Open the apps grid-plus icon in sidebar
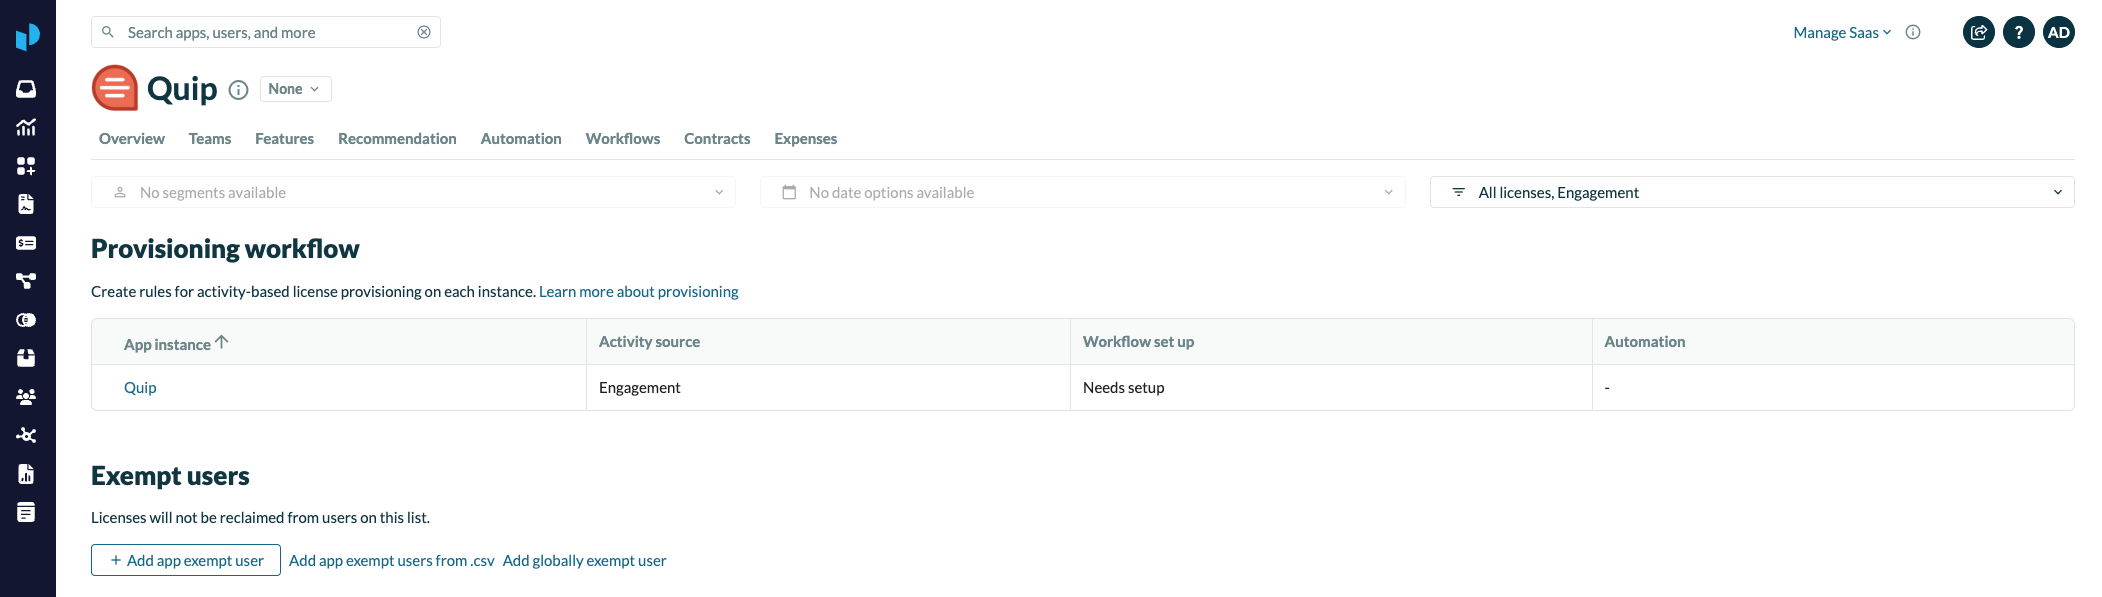Image resolution: width=2102 pixels, height=597 pixels. coord(26,166)
